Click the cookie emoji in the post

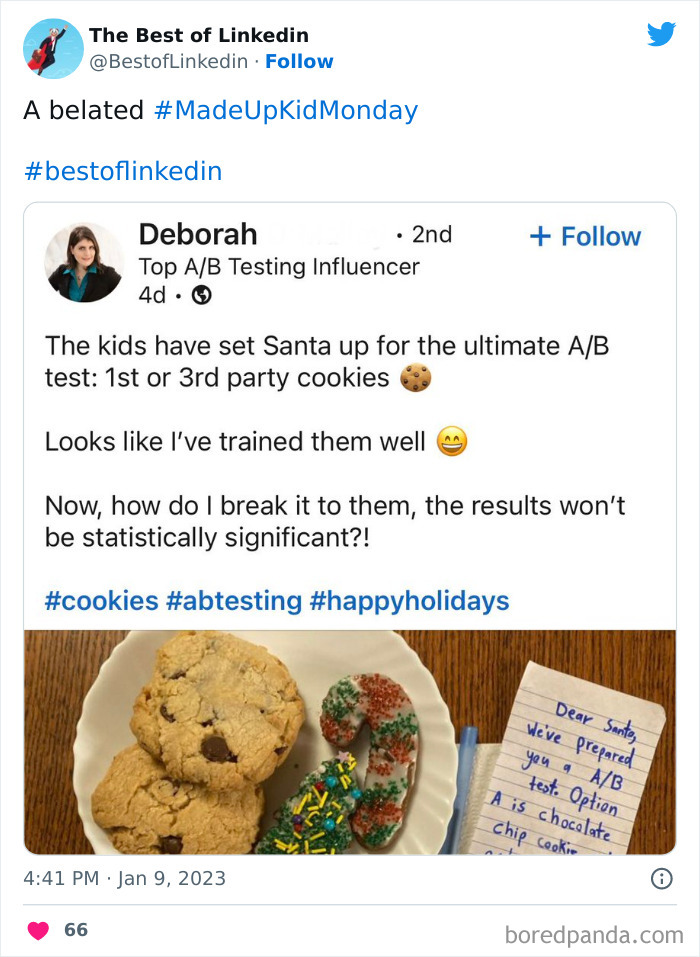click(x=415, y=379)
